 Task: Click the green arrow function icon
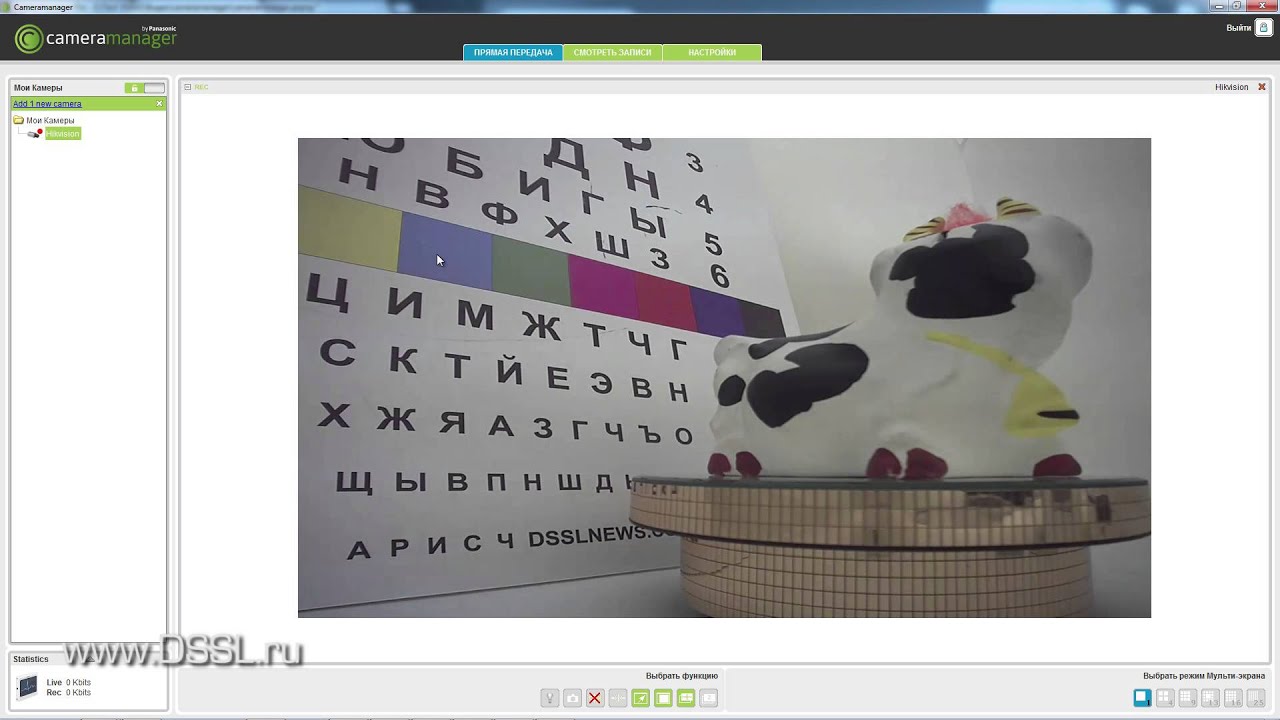click(641, 698)
